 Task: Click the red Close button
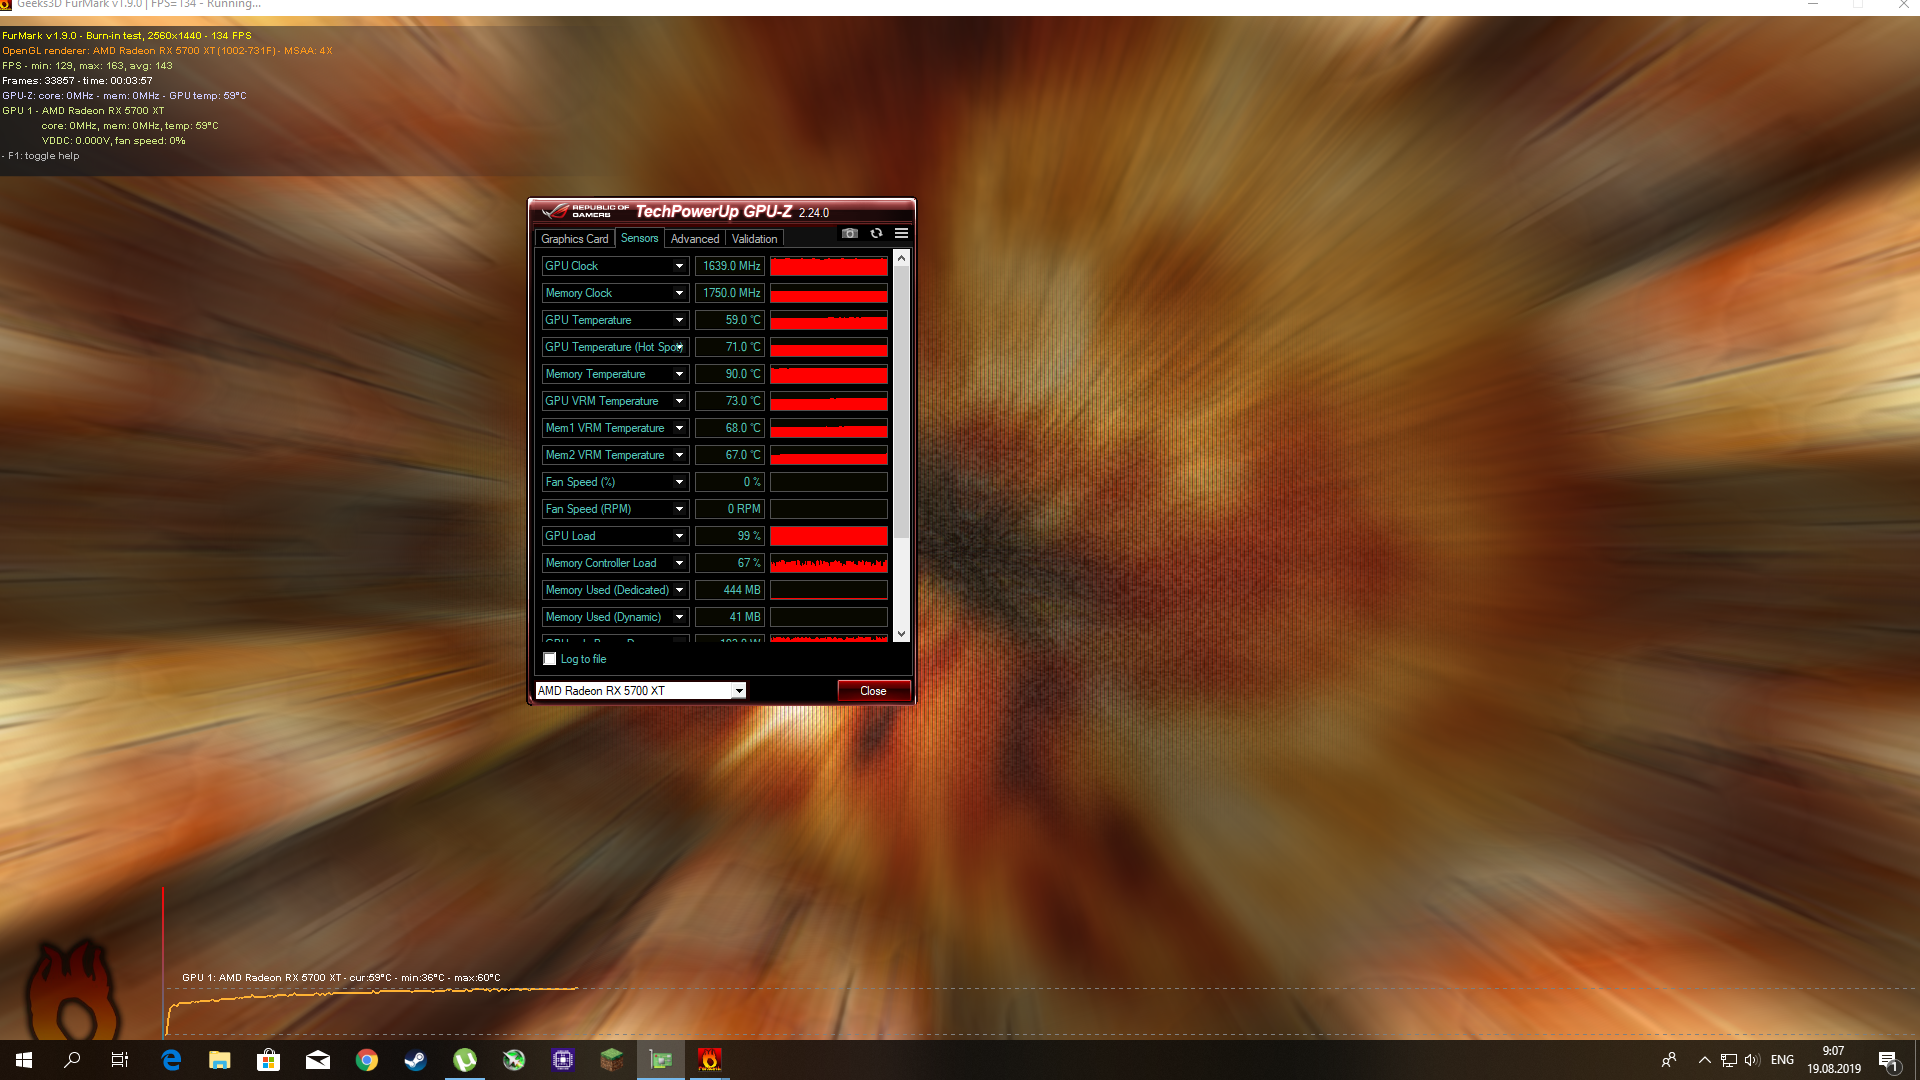coord(873,691)
